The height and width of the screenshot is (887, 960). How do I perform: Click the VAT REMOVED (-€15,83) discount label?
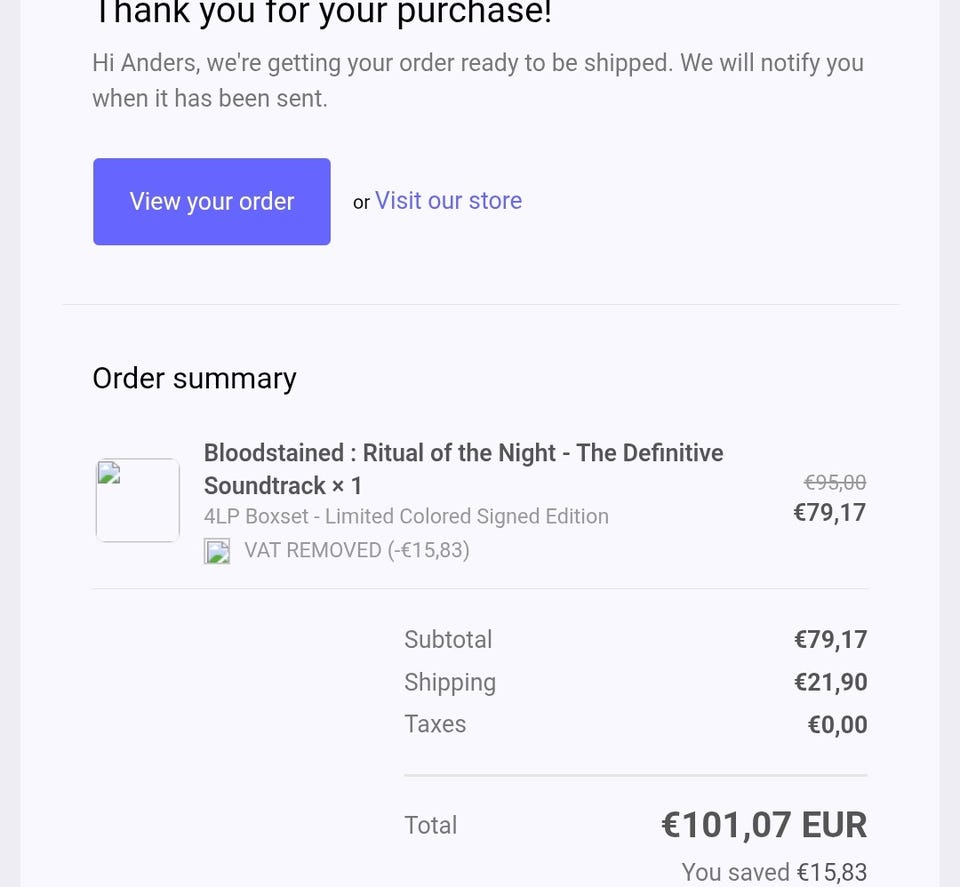(x=357, y=550)
